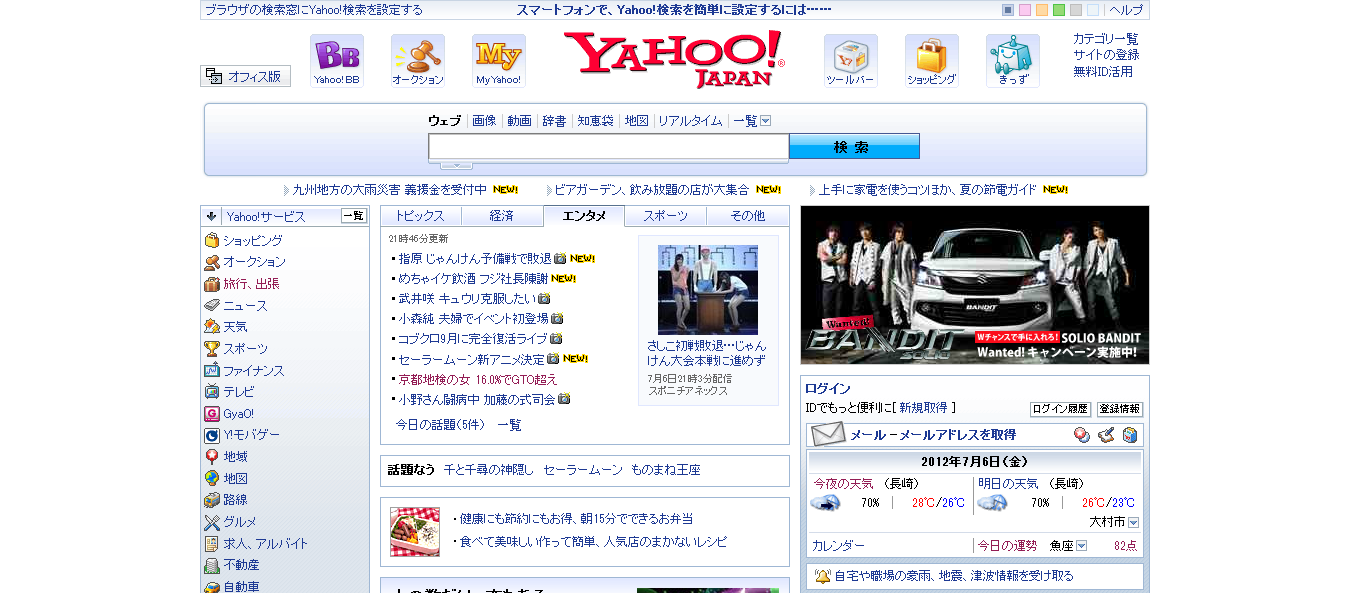This screenshot has height=593, width=1349.
Task: Click the 一覧 button in Yahoo!サービス header
Action: click(x=354, y=216)
